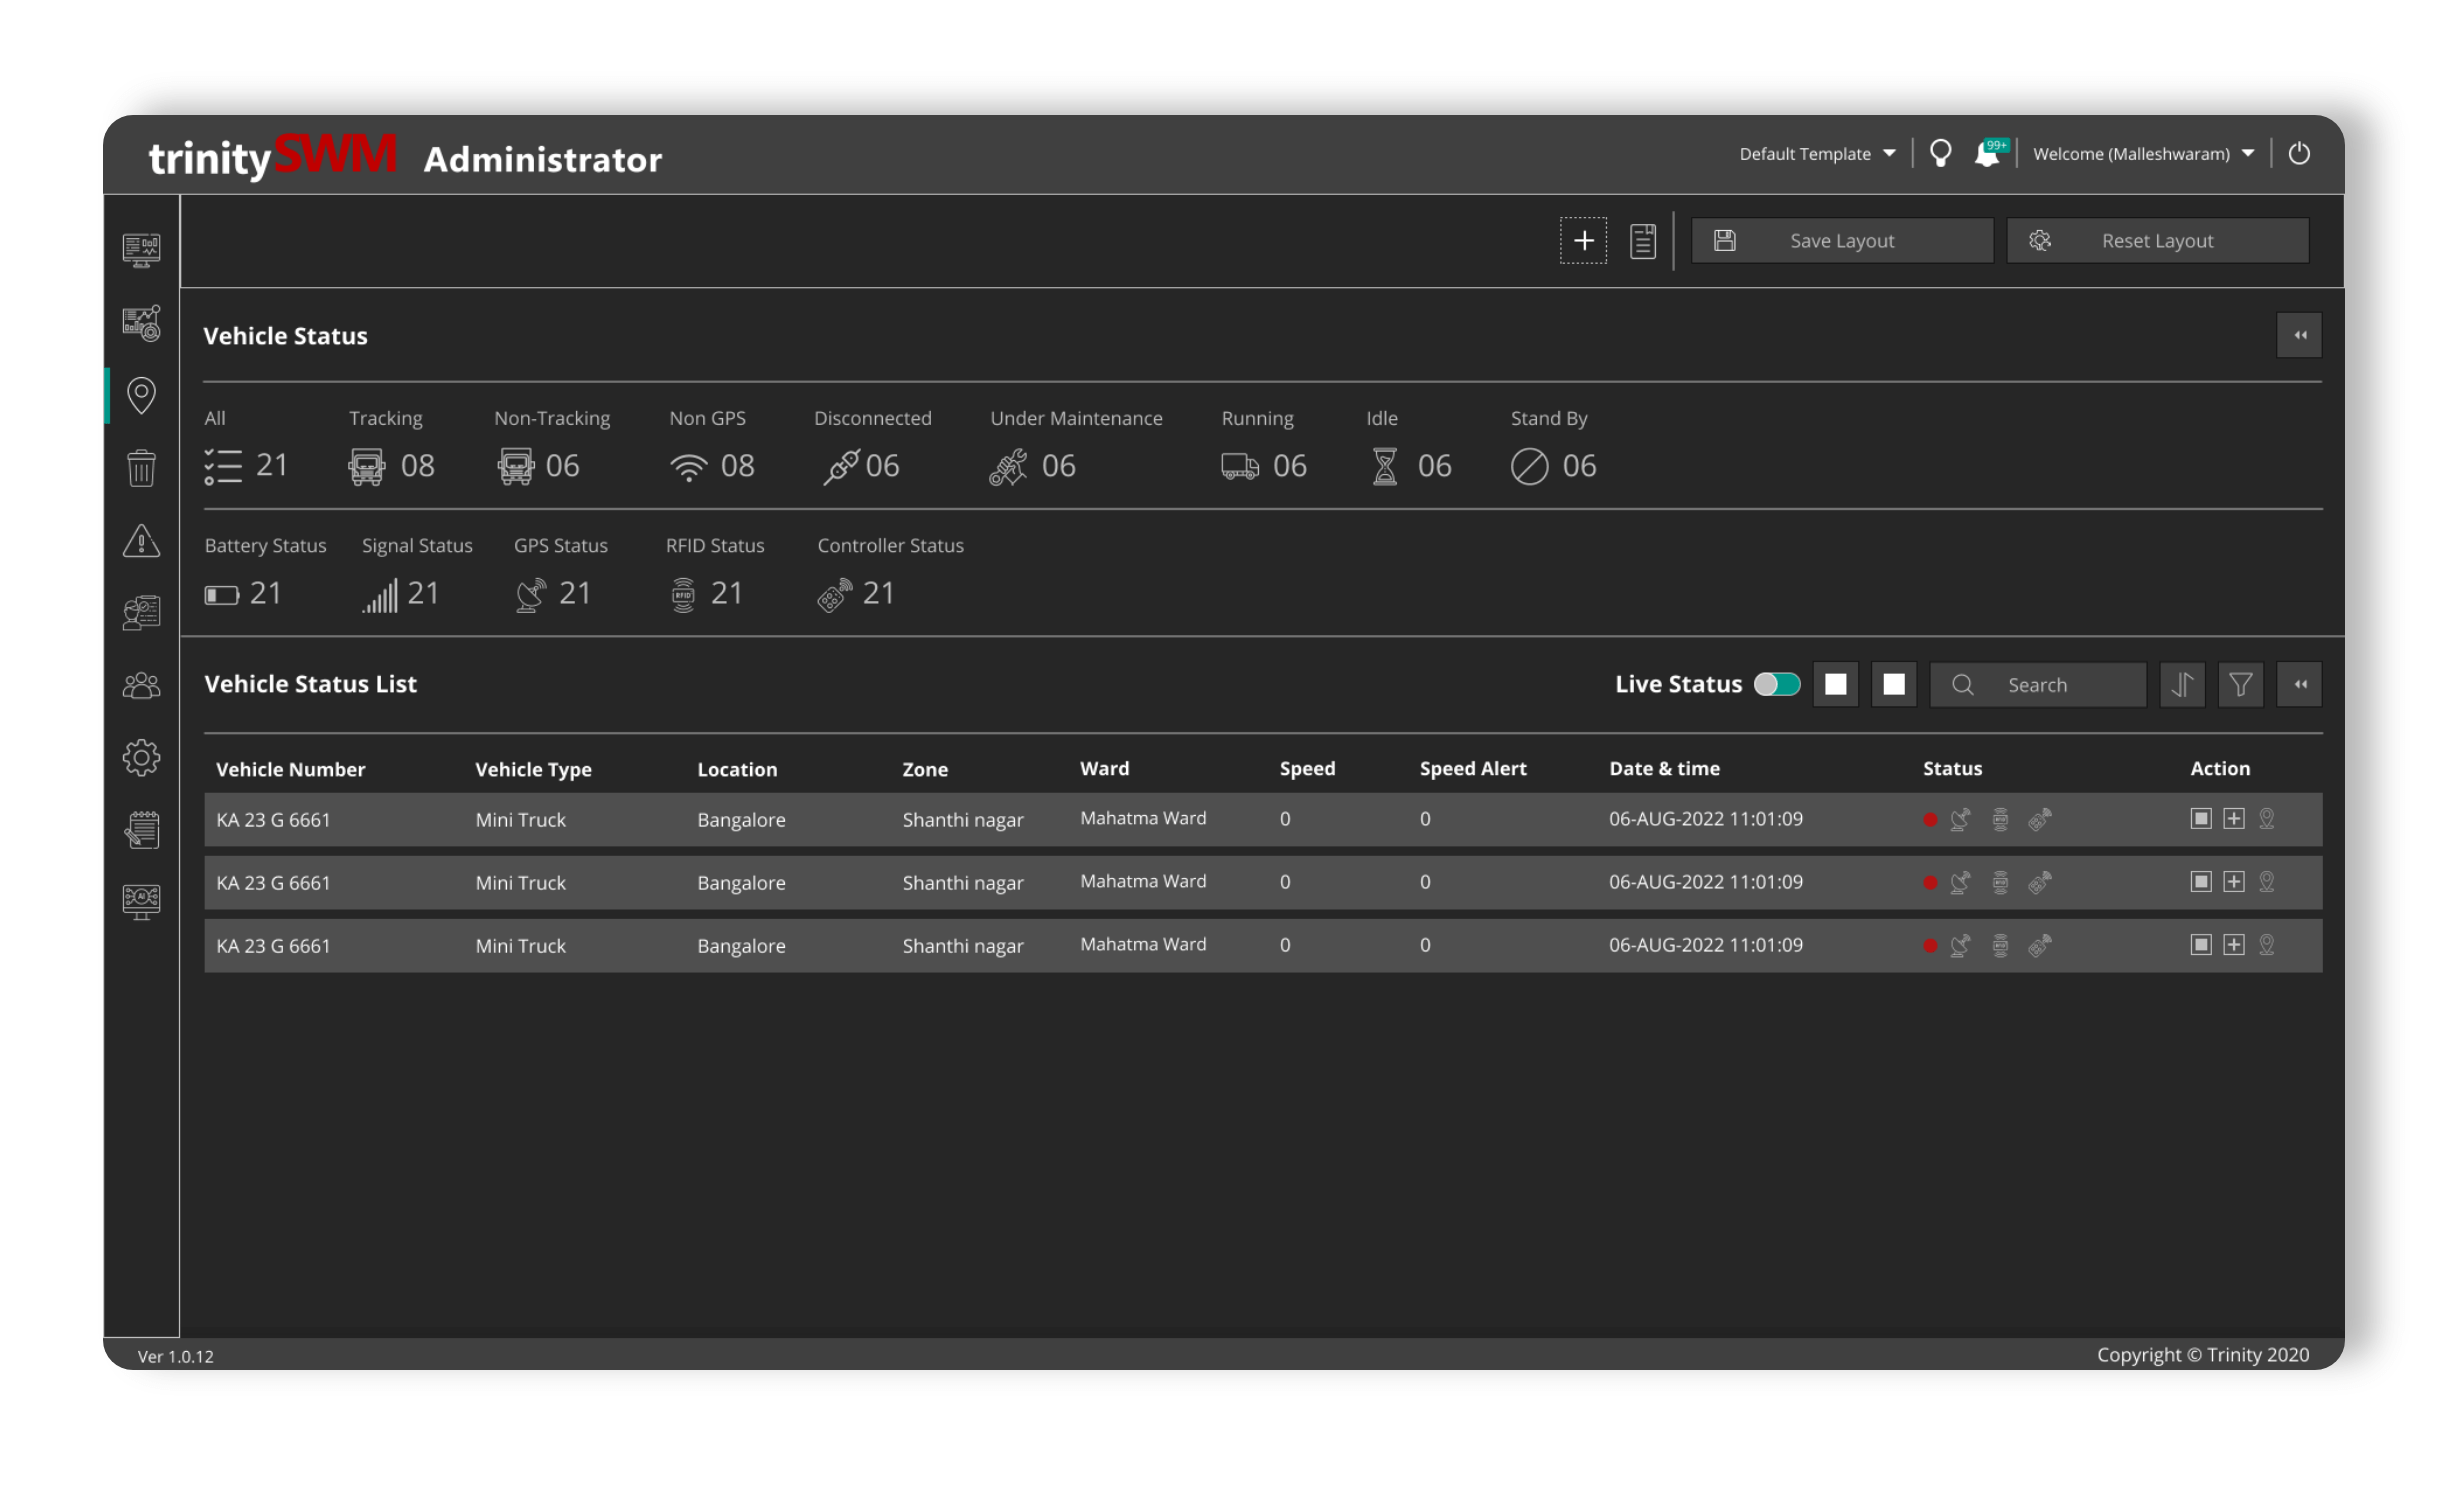Image resolution: width=2448 pixels, height=1485 pixels.
Task: Select the Signal Status indicator
Action: [417, 574]
